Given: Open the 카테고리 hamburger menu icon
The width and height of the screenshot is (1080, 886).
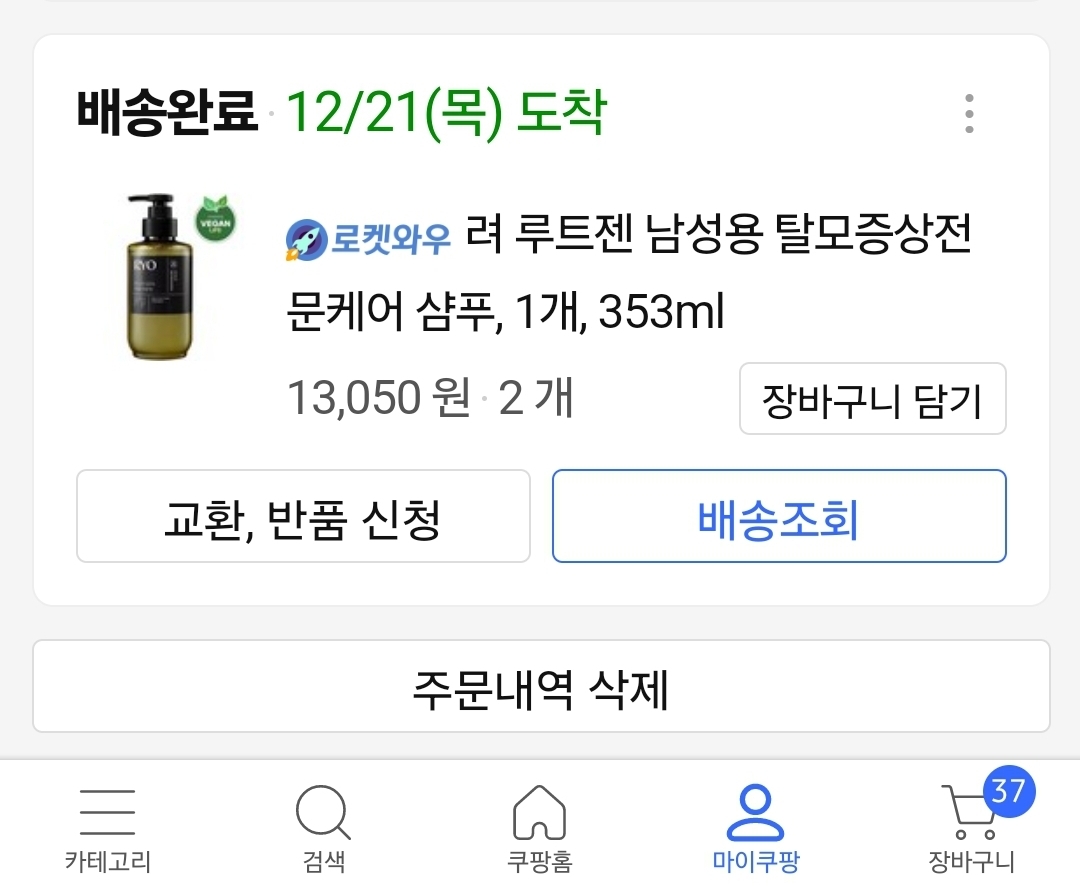Looking at the screenshot, I should (x=107, y=812).
